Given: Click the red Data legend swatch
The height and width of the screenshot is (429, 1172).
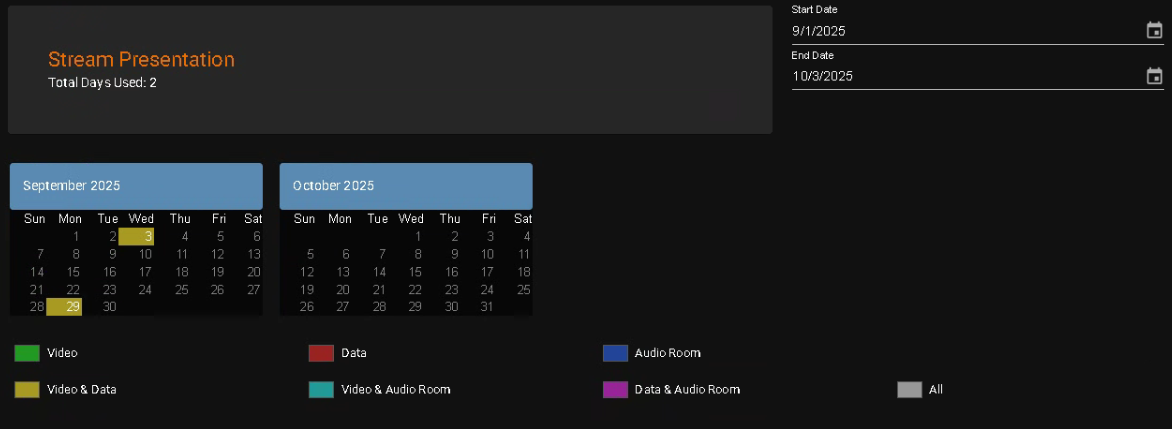Looking at the screenshot, I should pos(321,353).
